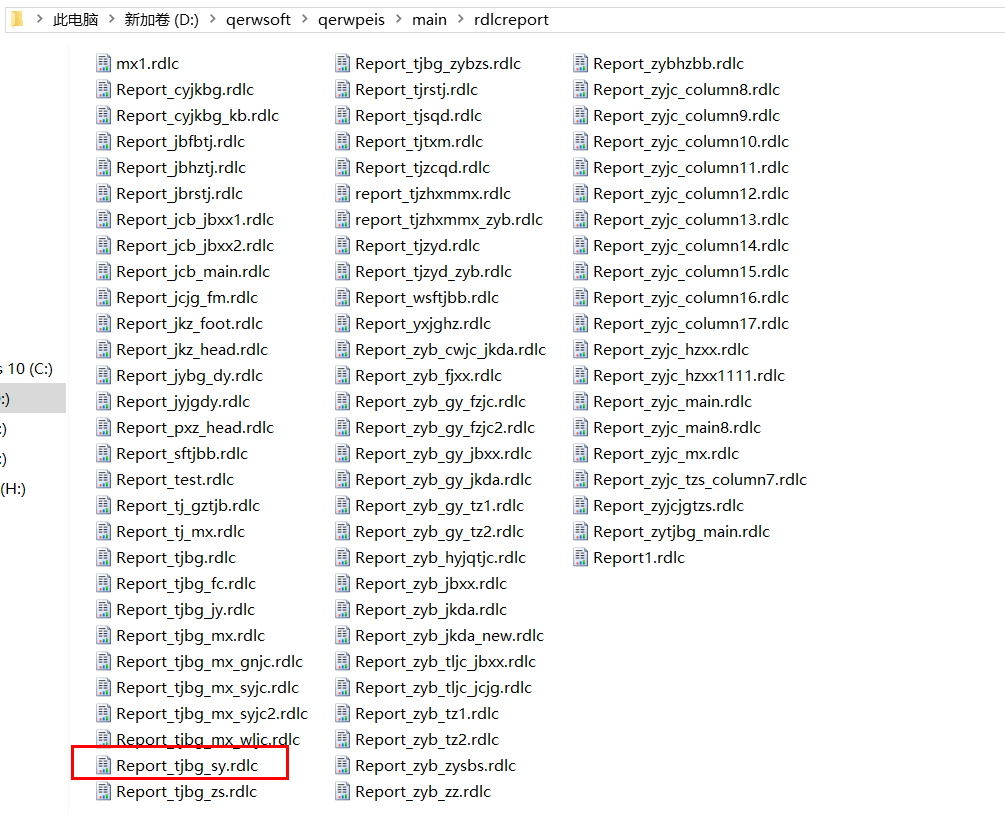Screen dimensions: 1005x832
Task: Click the mx1.rdlc file icon
Action: click(x=103, y=63)
